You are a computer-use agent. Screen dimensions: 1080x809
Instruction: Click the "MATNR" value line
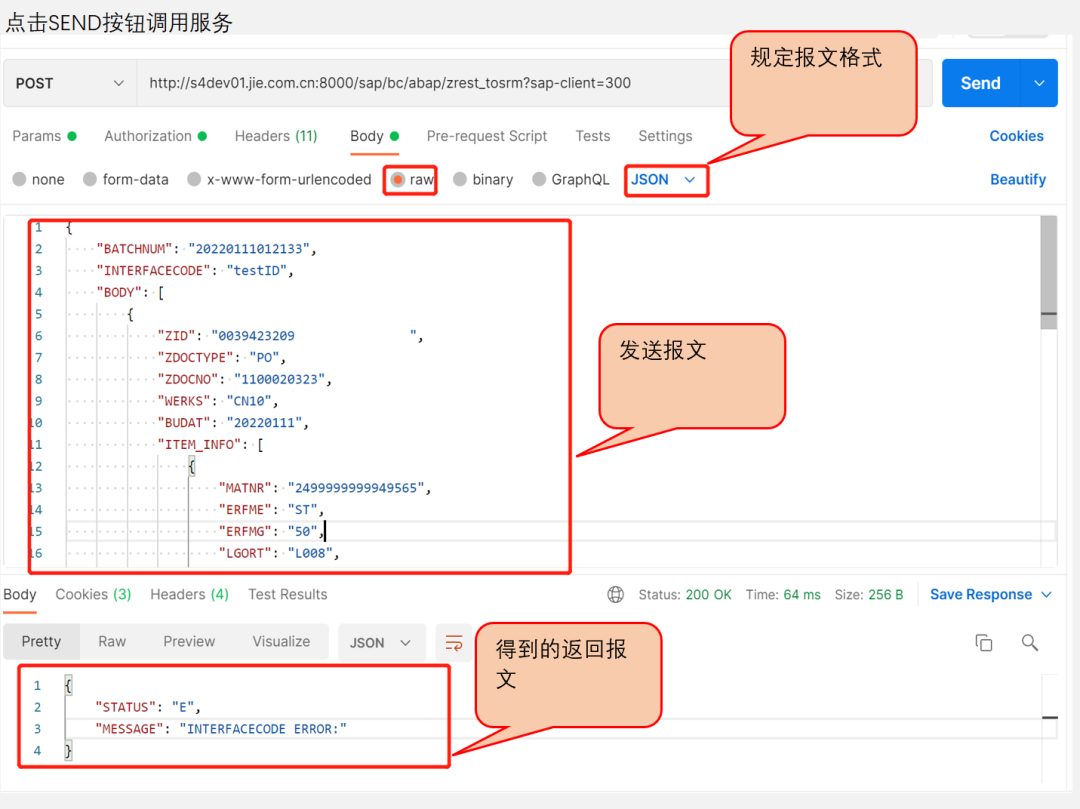point(324,488)
